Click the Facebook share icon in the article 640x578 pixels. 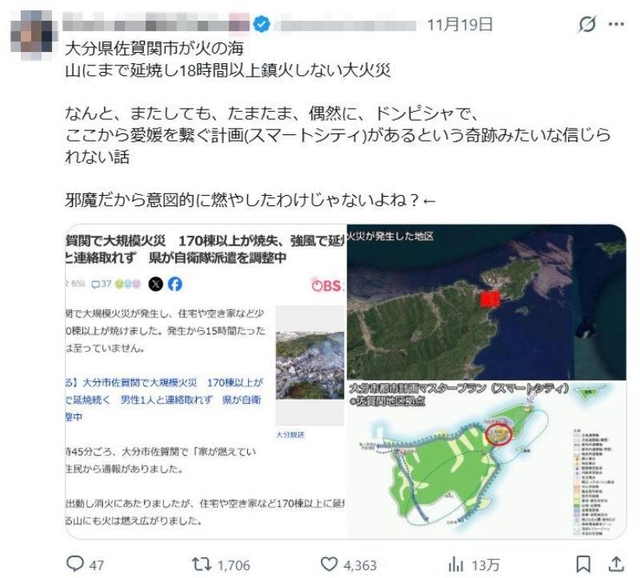click(175, 284)
